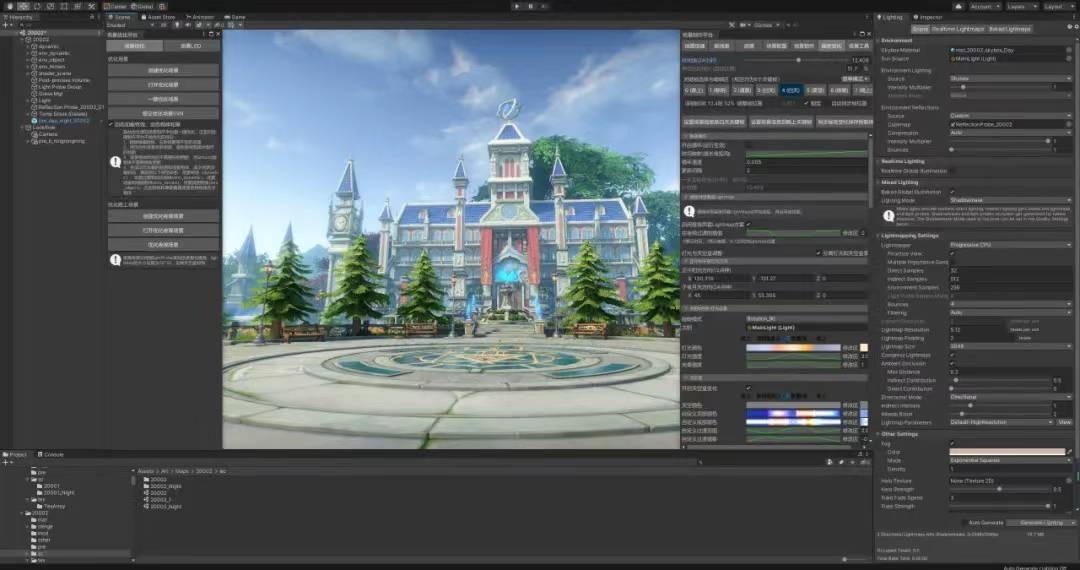Viewport: 1080px width, 570px height.
Task: Switch to the Scene tab
Action: coord(121,17)
